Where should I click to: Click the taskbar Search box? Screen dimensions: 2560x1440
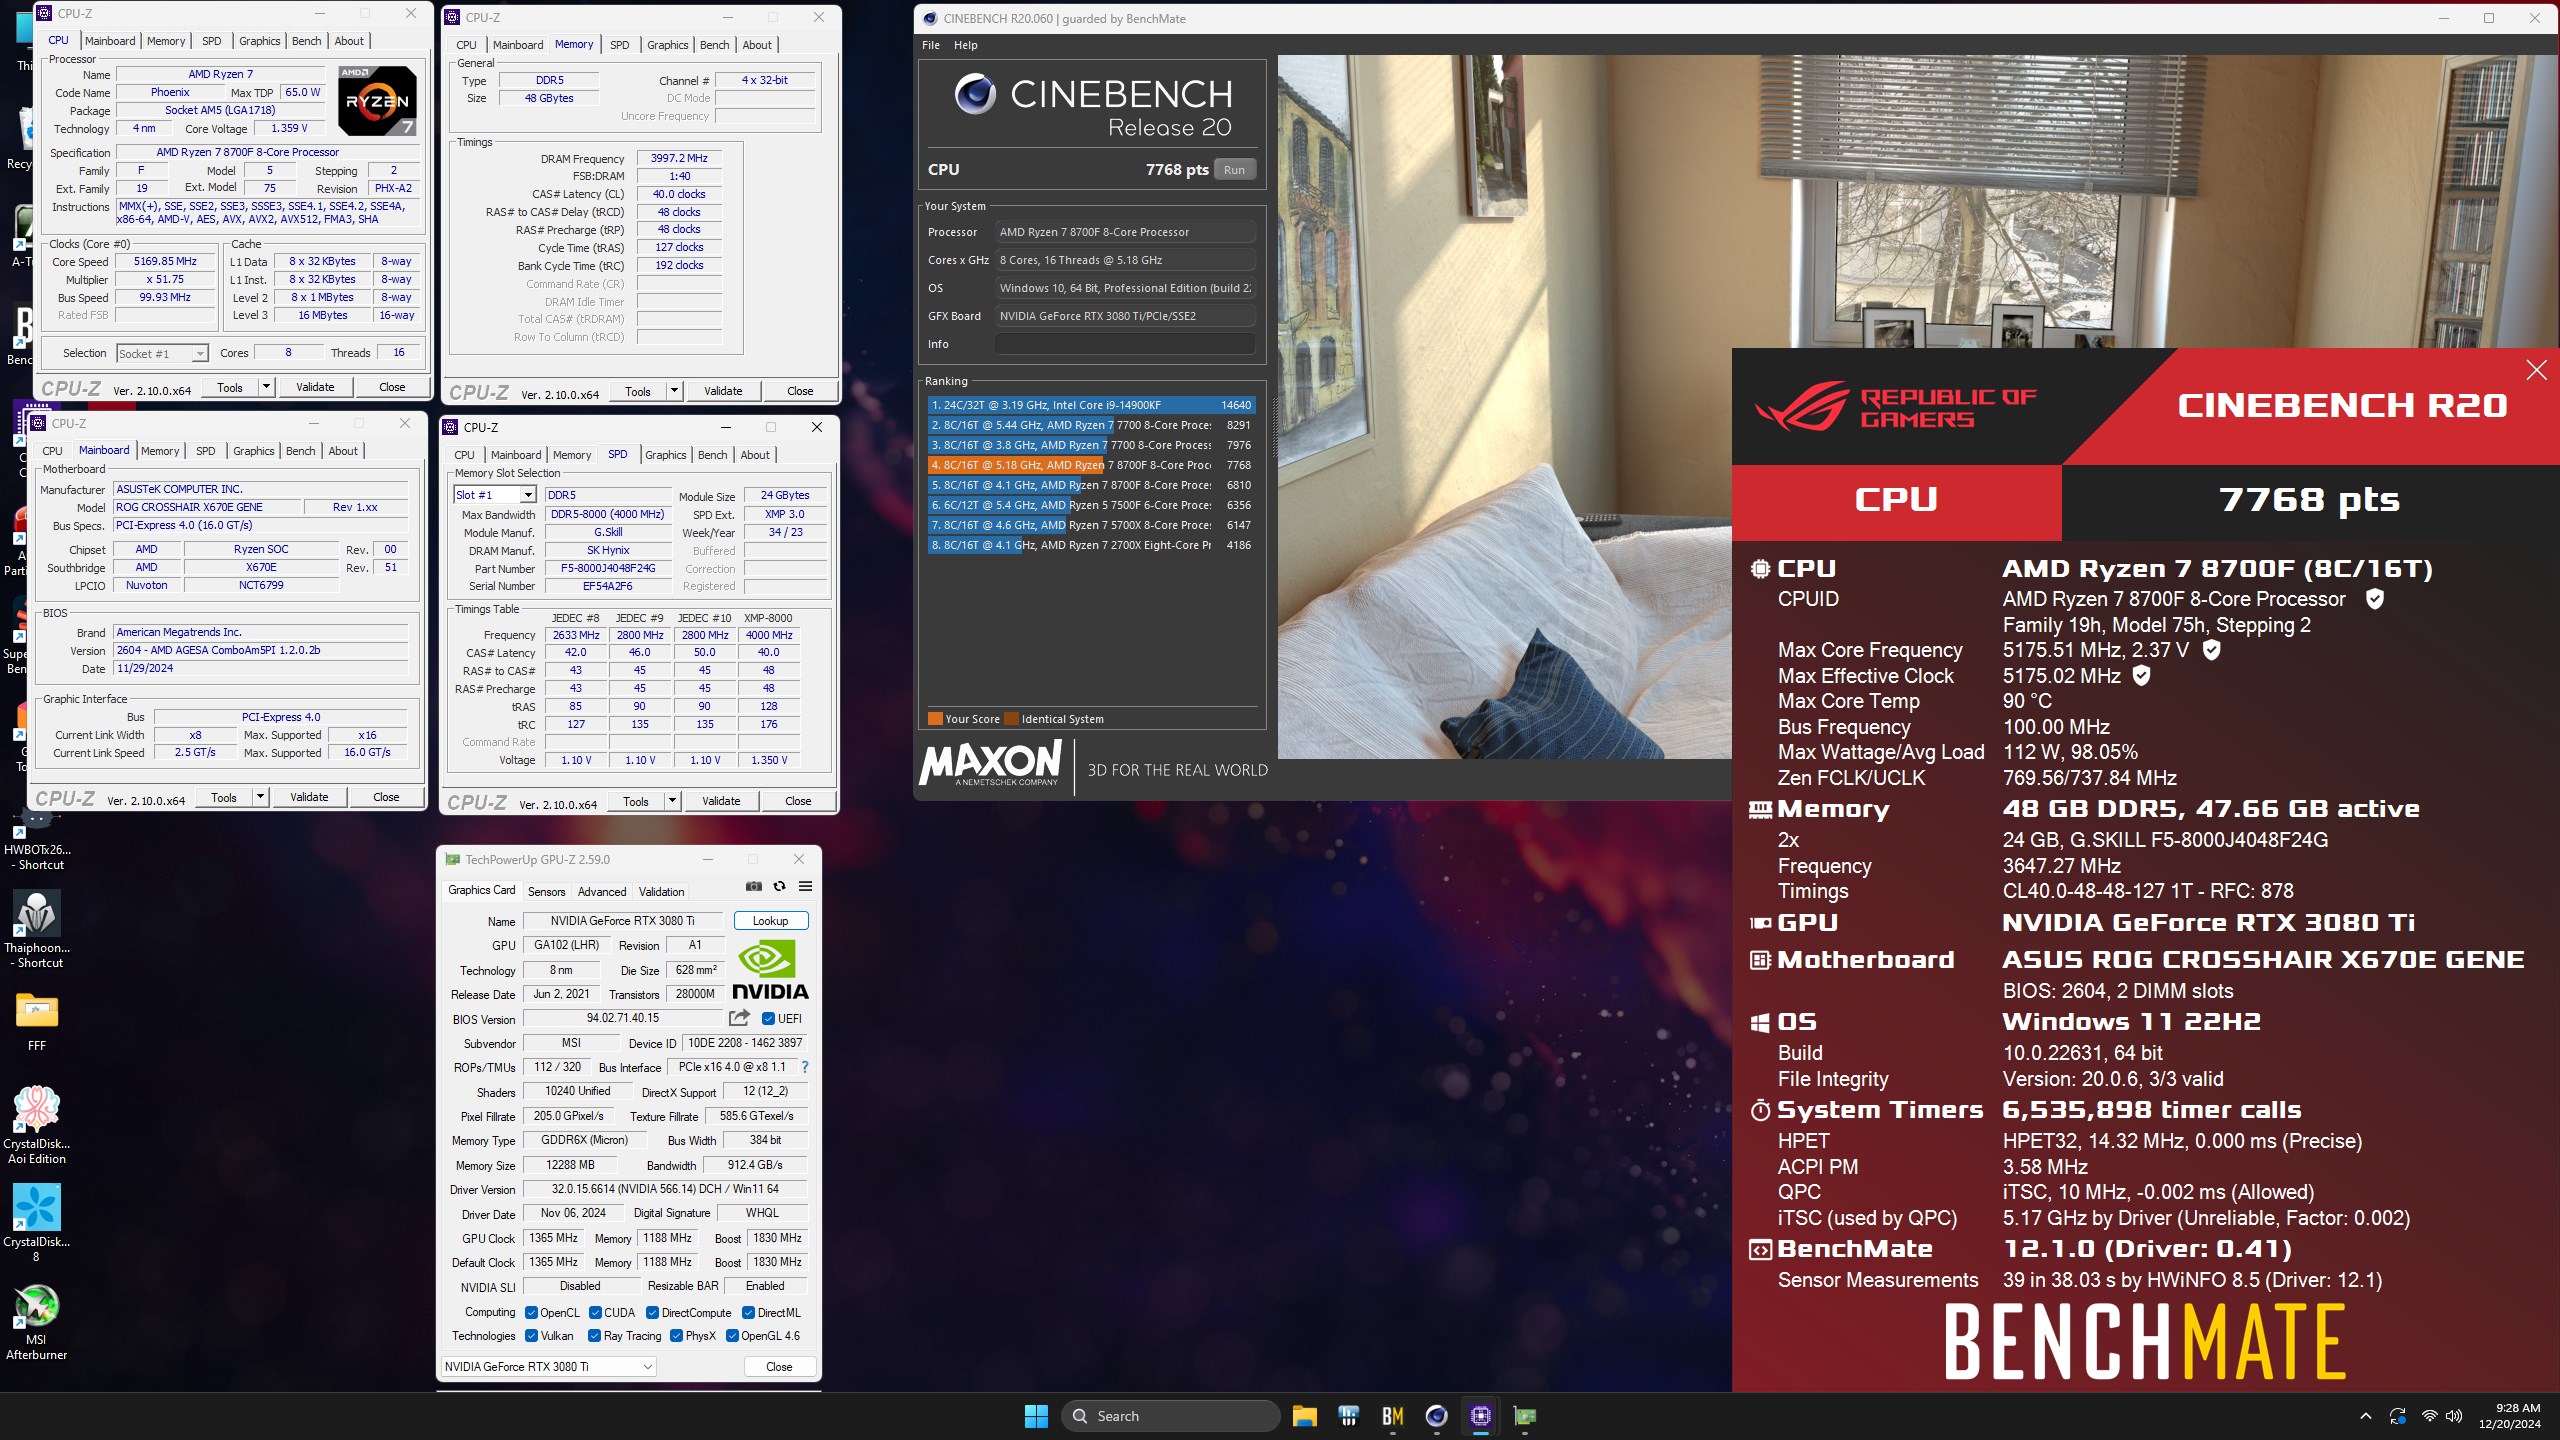click(1171, 1416)
